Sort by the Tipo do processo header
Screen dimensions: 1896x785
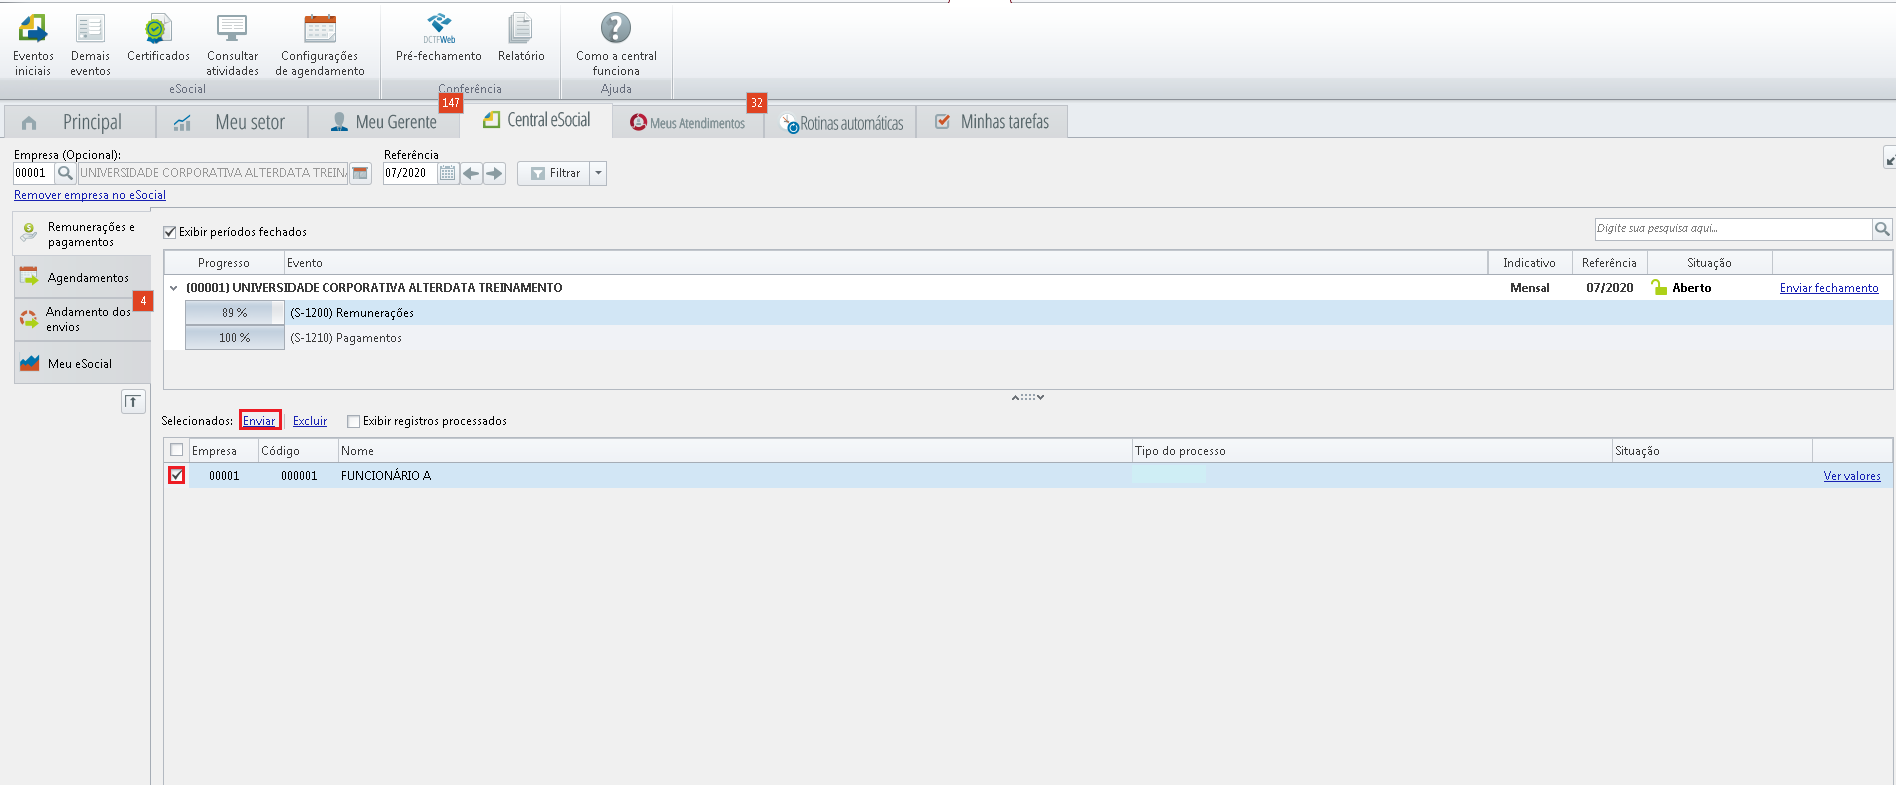click(1372, 451)
